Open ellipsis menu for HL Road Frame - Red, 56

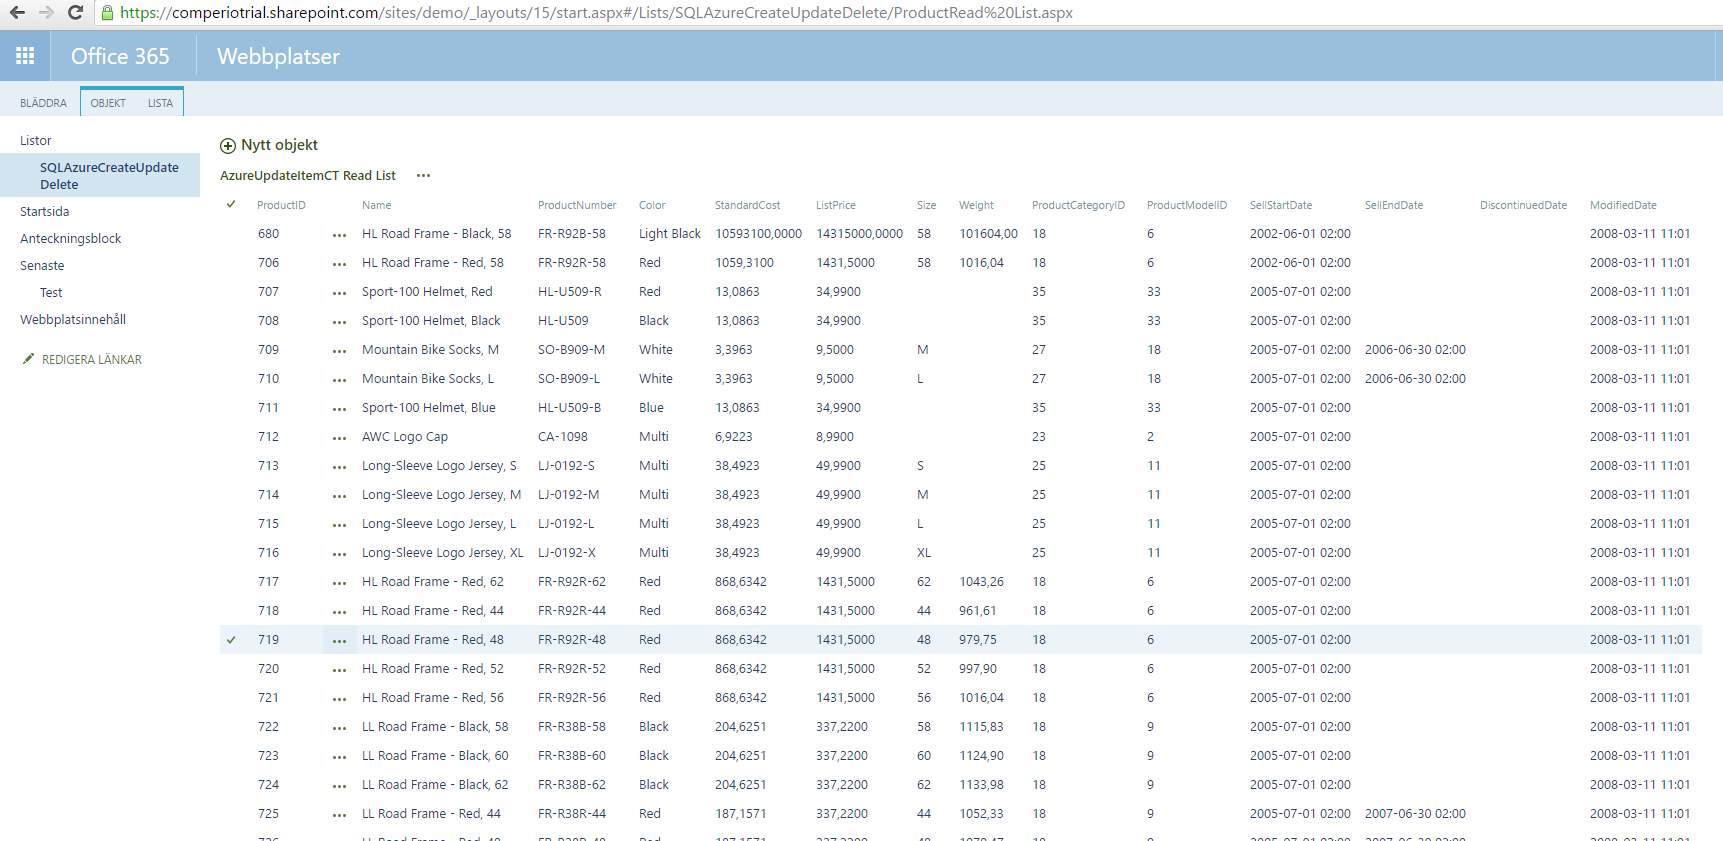pos(339,699)
